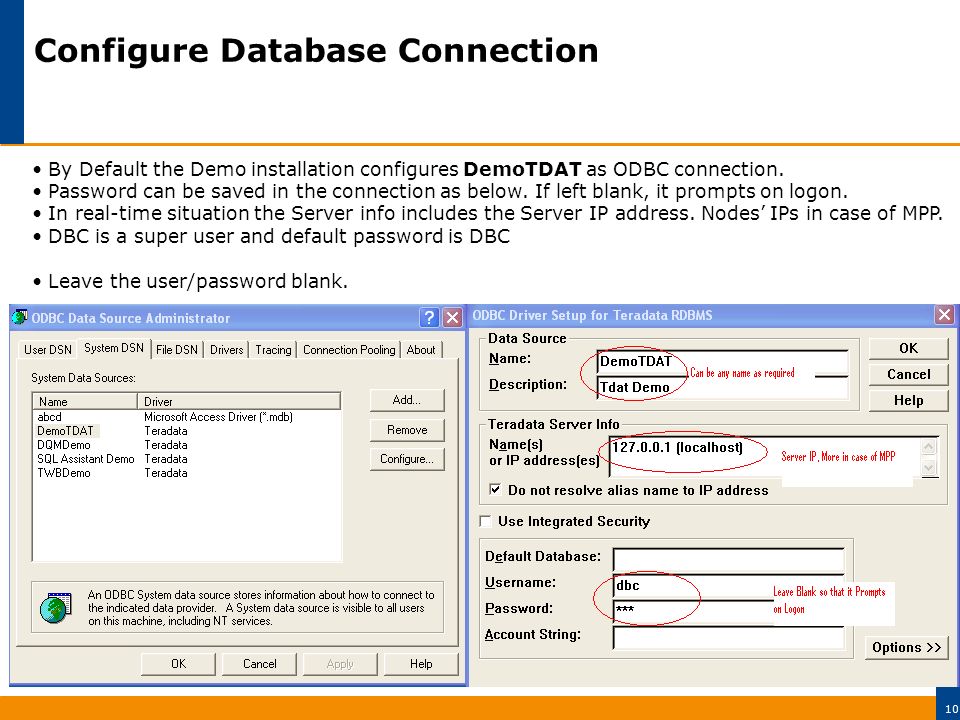
Task: Click the Driver column header
Action: (239, 402)
